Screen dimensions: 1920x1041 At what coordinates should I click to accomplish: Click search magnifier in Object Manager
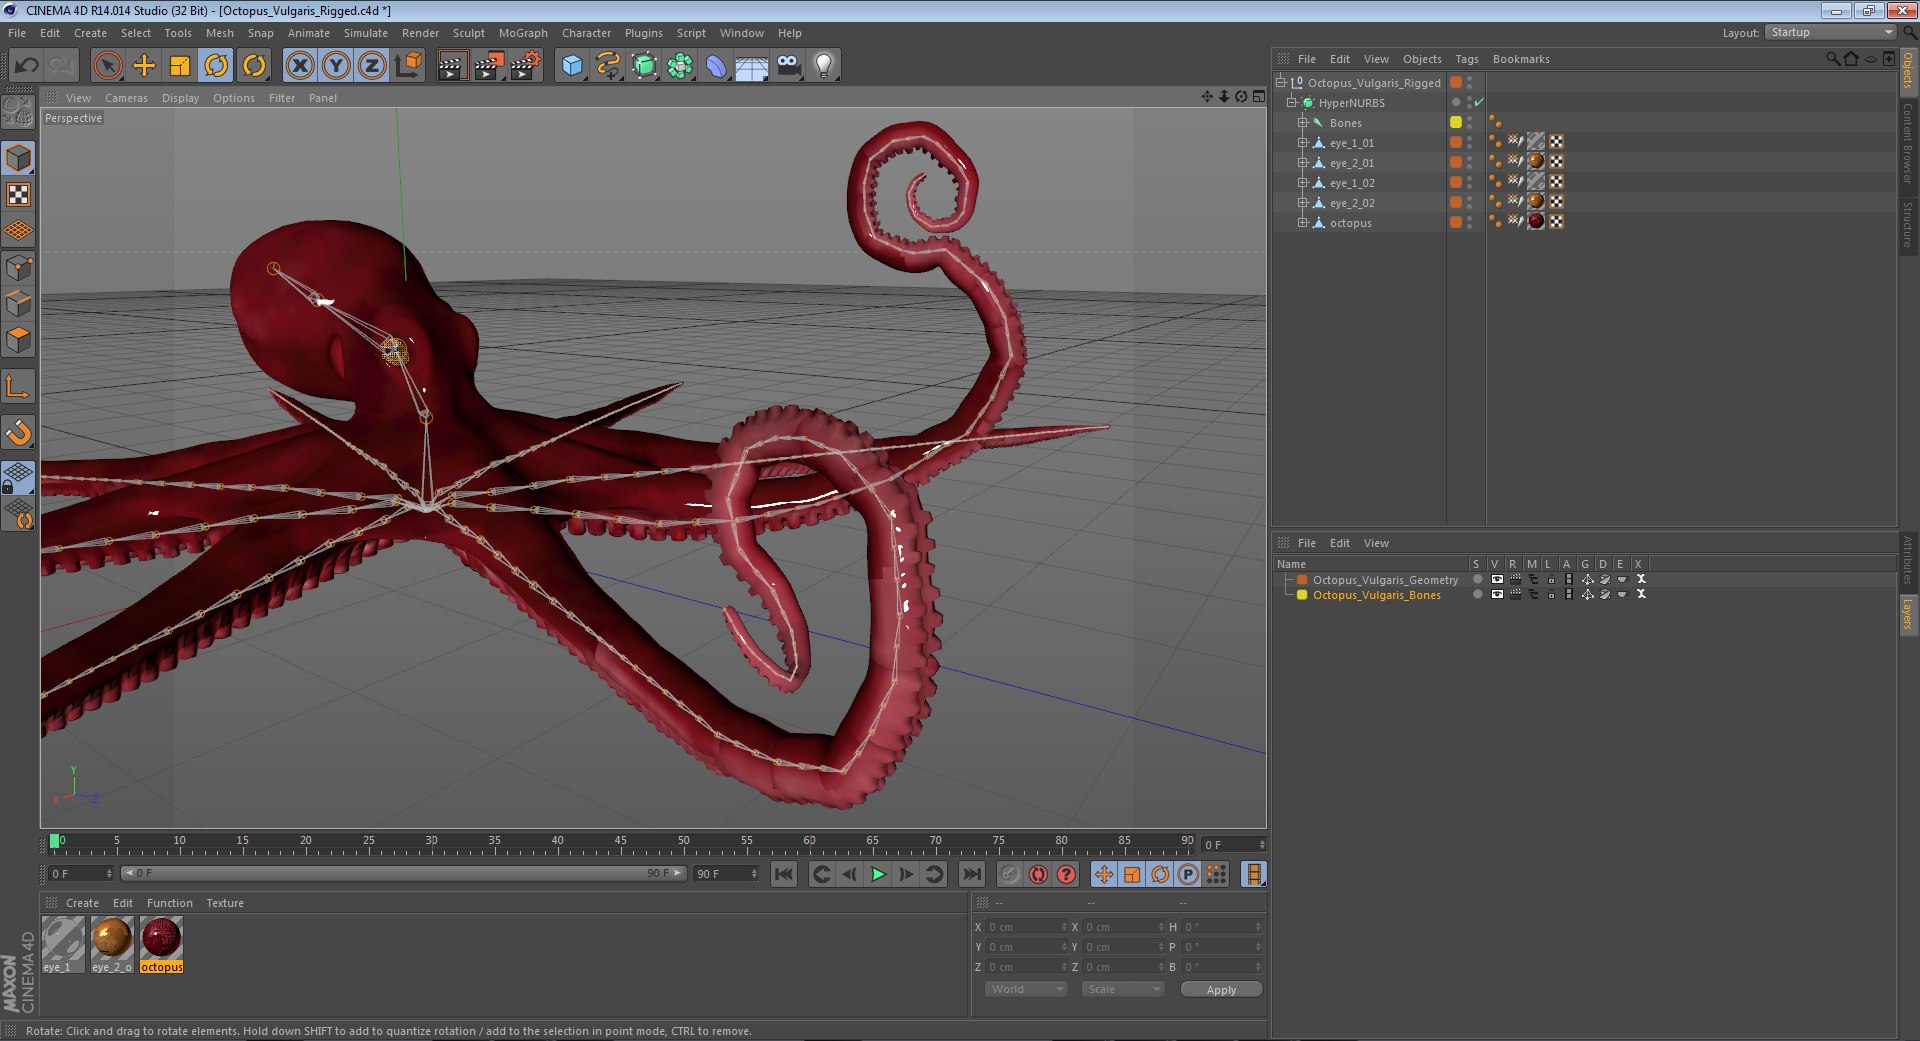pyautogui.click(x=1832, y=59)
